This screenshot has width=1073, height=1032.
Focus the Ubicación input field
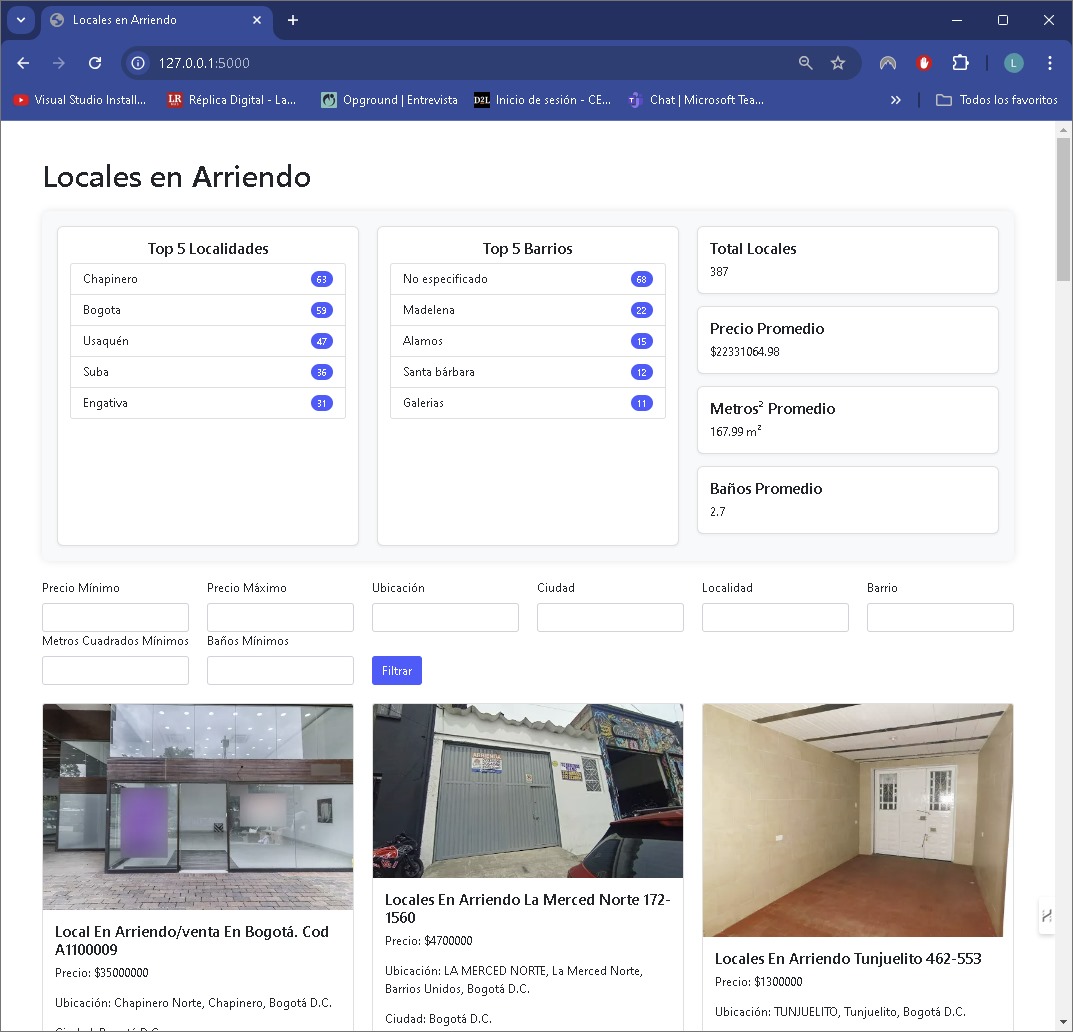445,617
